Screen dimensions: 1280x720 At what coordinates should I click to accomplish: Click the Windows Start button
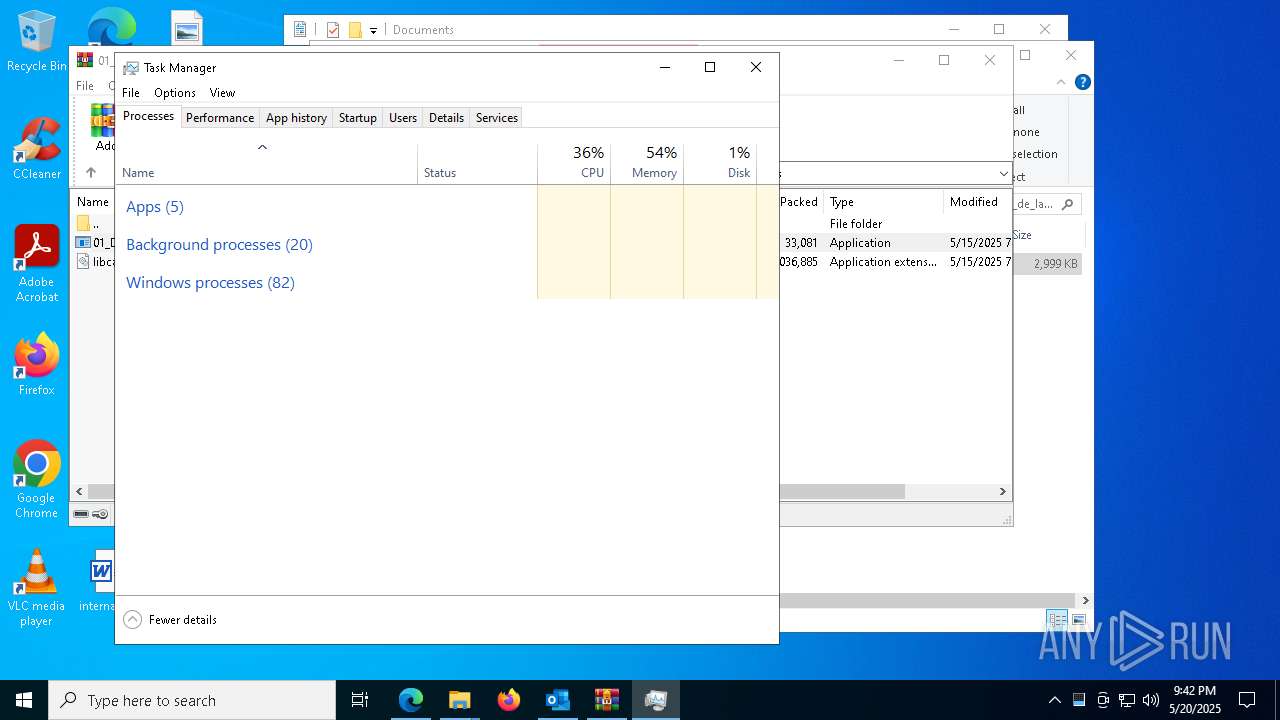24,700
